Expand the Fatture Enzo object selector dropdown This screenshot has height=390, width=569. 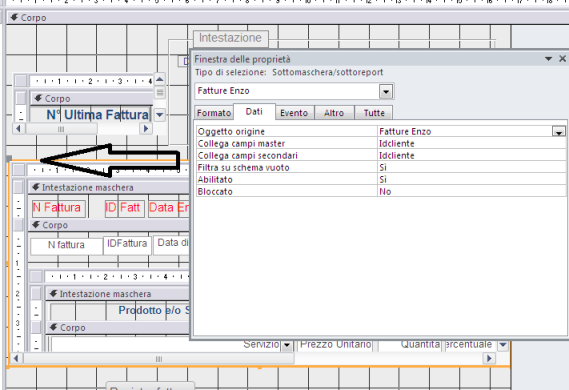(x=386, y=91)
